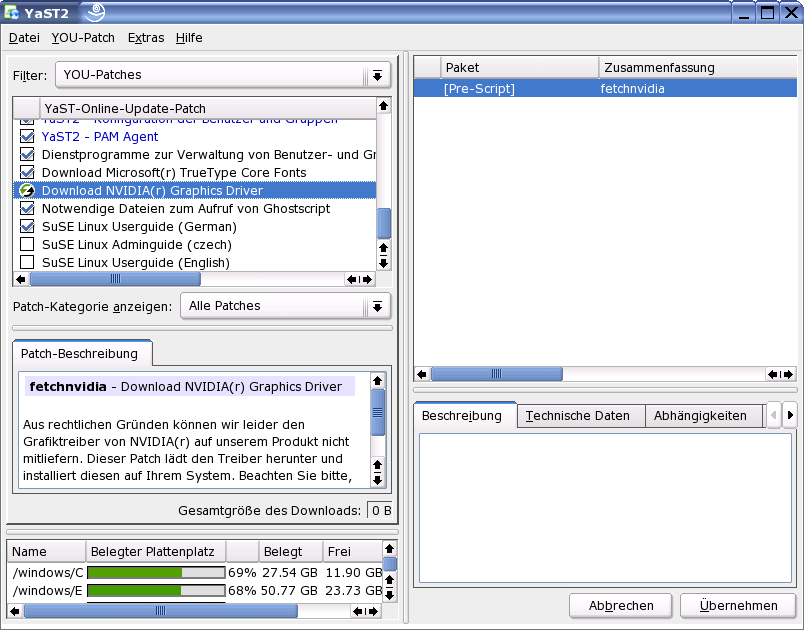Click right tab-scroll arrow next to Abhängigkeiten
The width and height of the screenshot is (804, 630).
[790, 415]
